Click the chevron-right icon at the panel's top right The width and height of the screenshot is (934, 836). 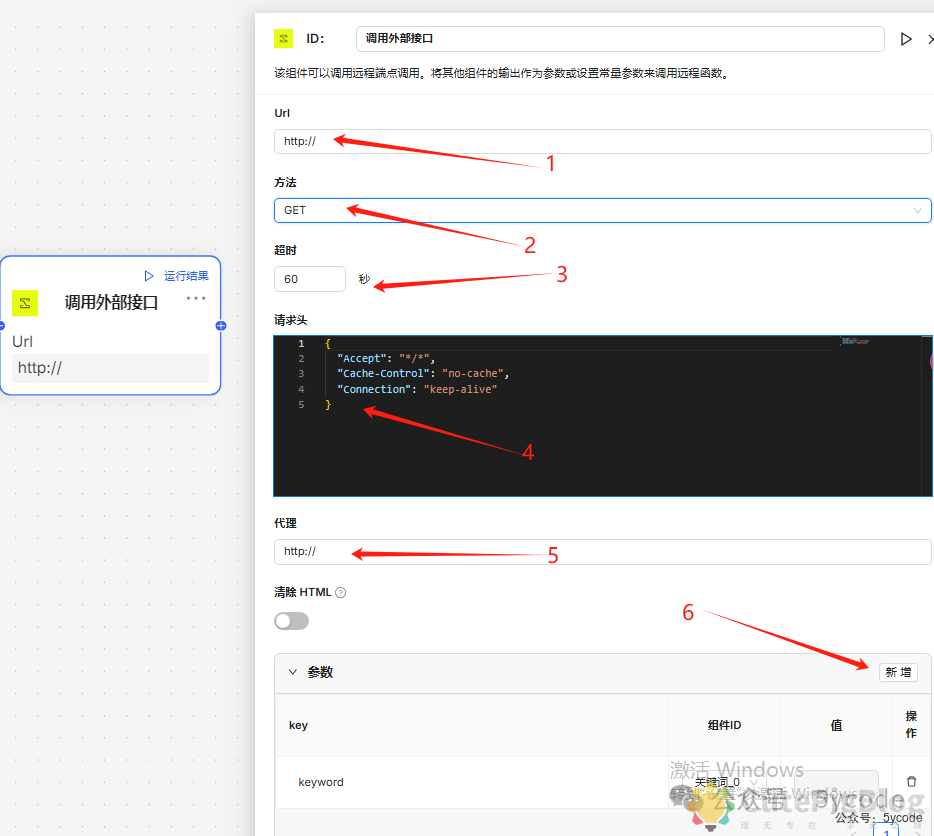(930, 39)
